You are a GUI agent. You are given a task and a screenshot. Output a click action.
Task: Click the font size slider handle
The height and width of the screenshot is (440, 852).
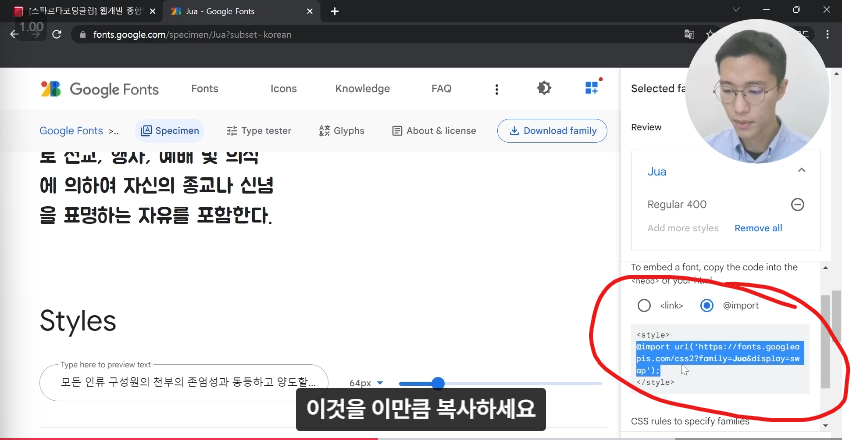[x=438, y=384]
